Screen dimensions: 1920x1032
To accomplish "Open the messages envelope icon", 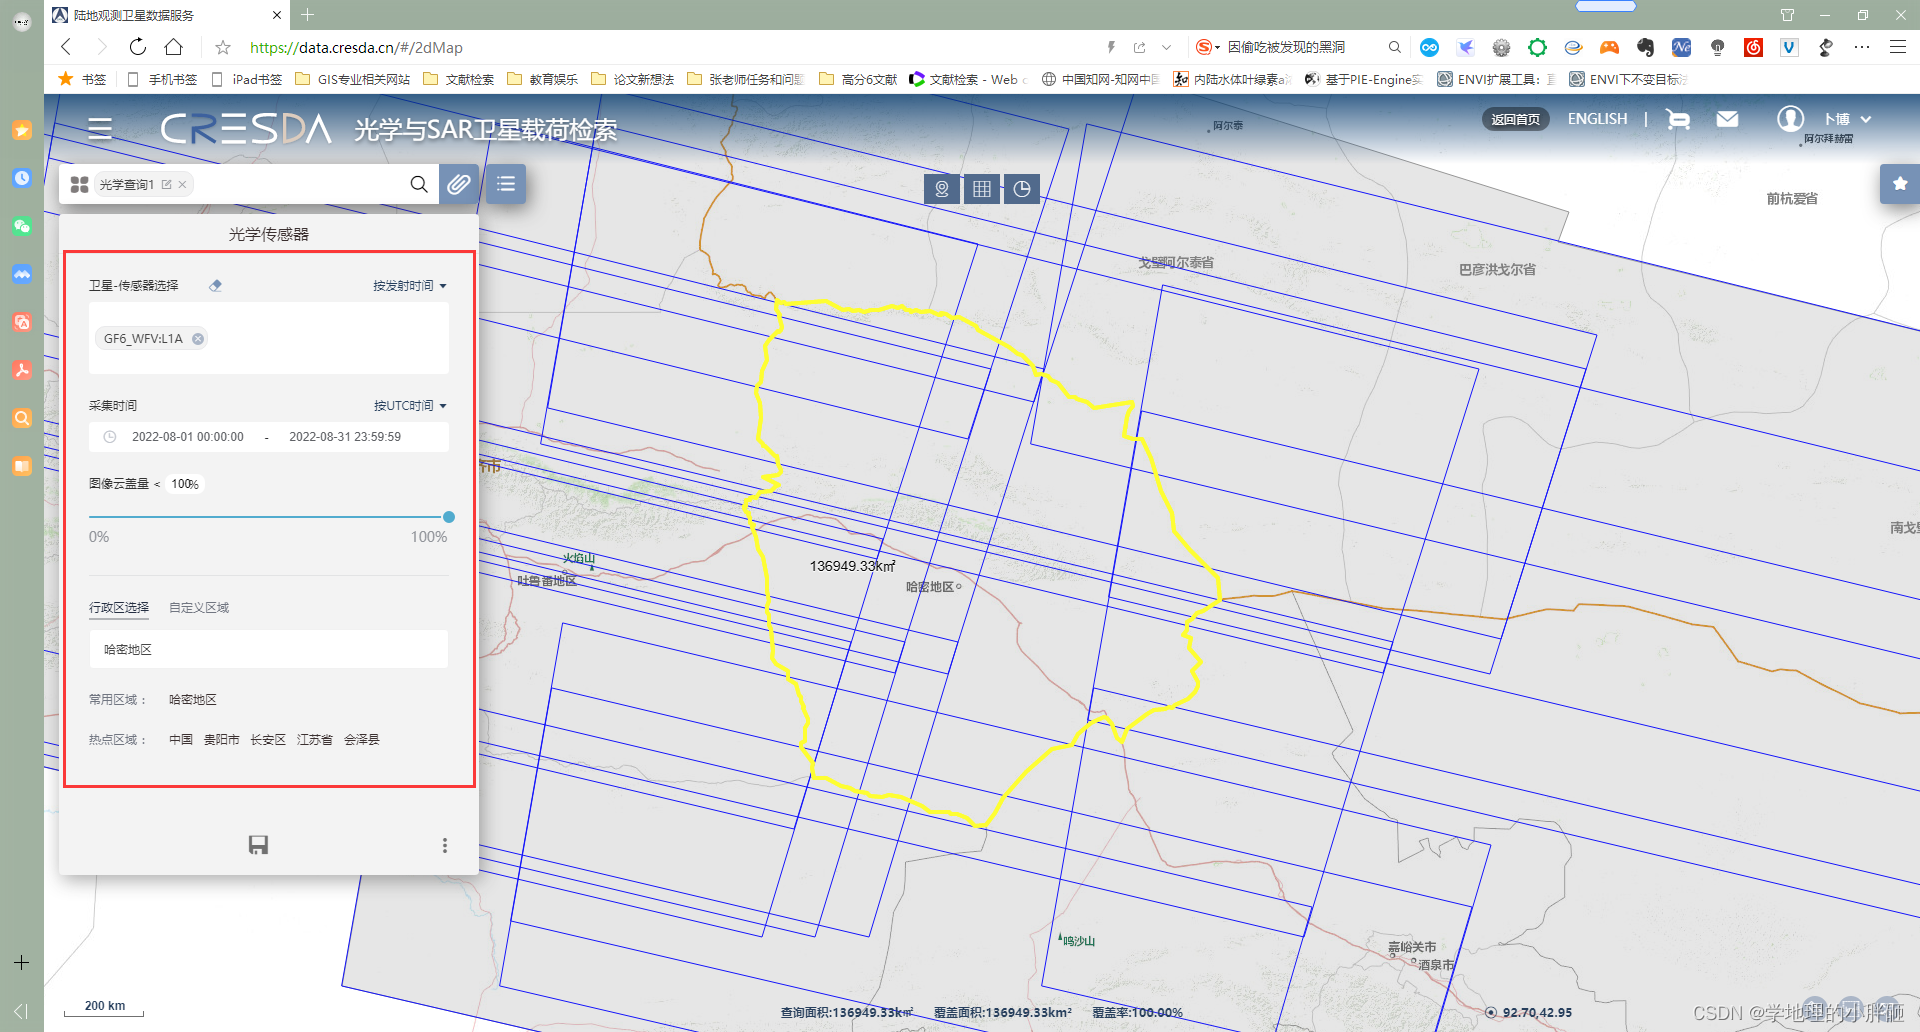I will [1727, 119].
